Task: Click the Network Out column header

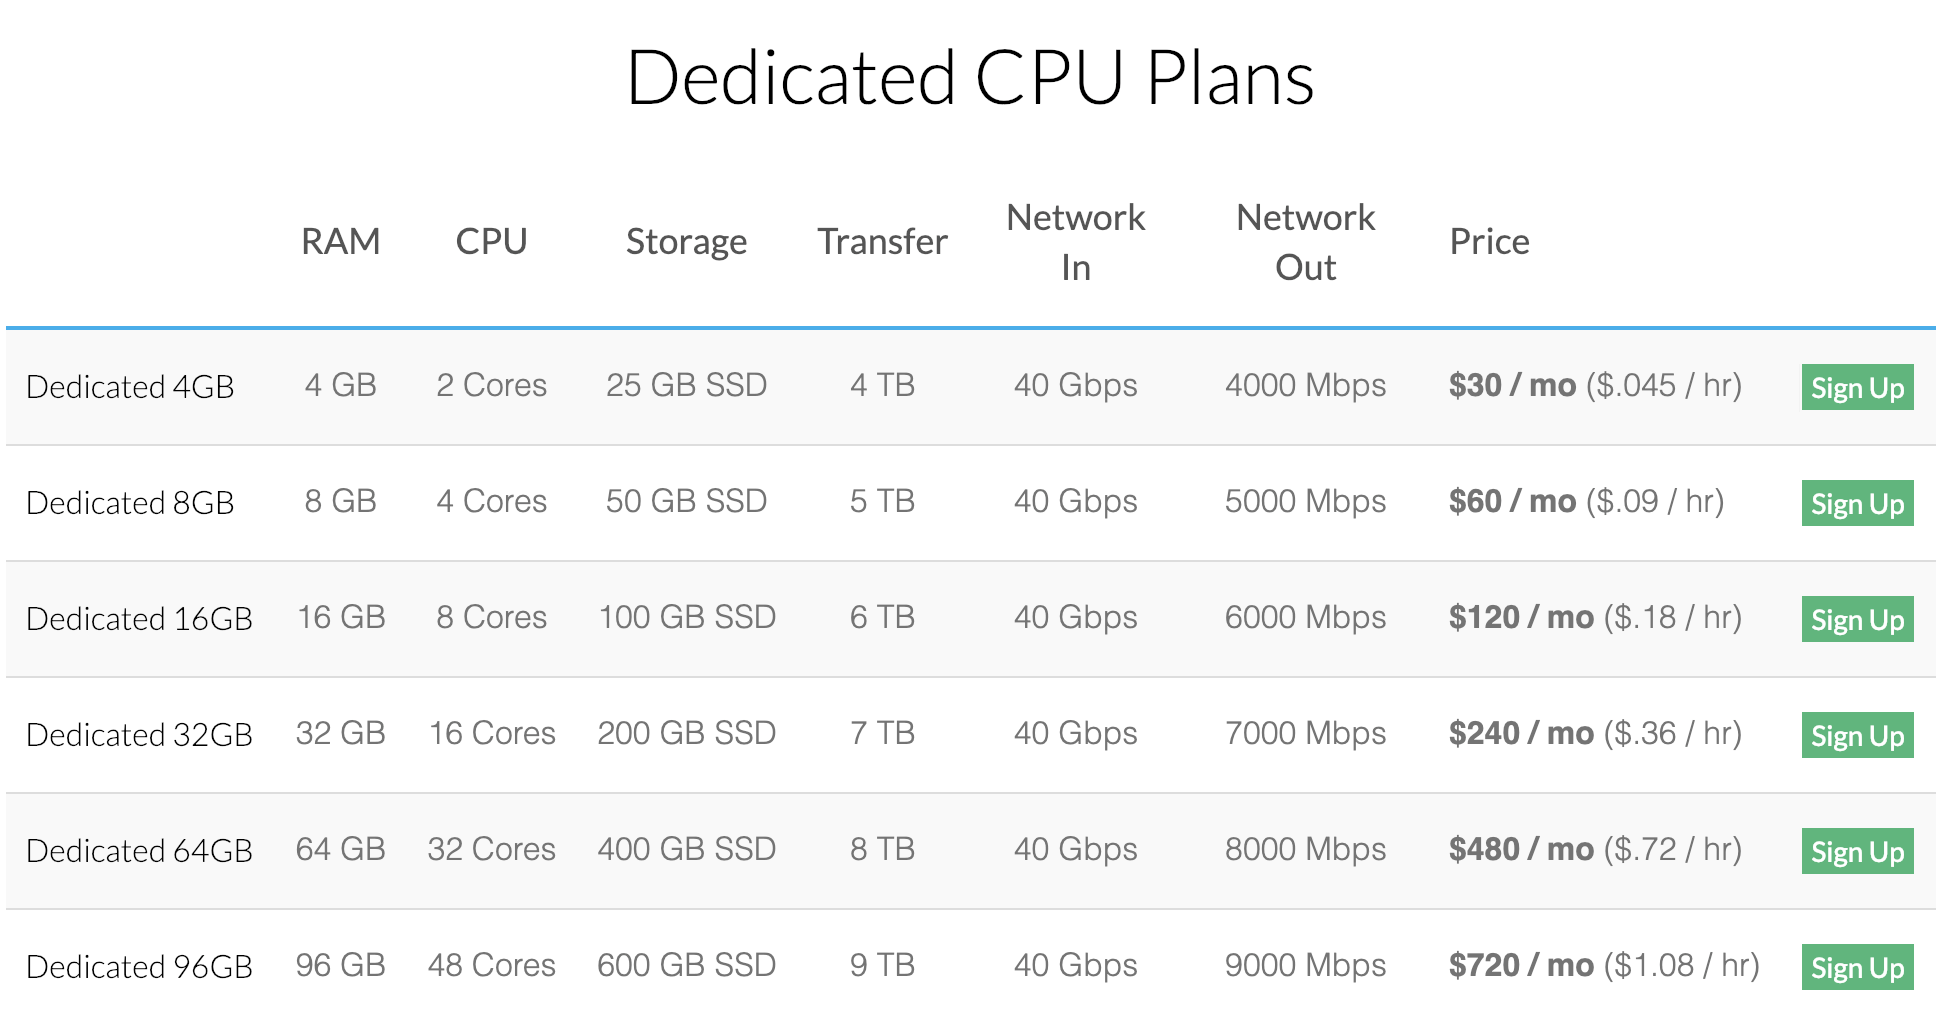Action: tap(1306, 242)
